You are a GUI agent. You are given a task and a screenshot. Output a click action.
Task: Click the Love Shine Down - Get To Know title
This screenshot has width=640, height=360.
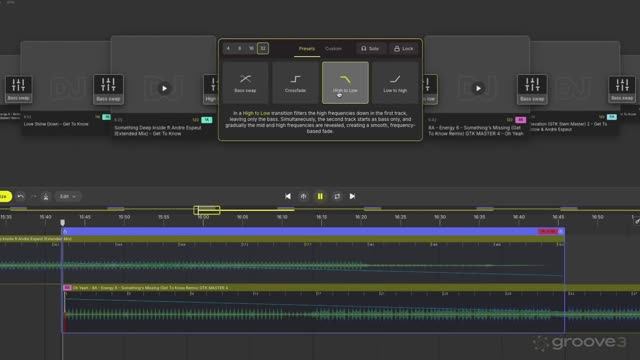coord(56,124)
